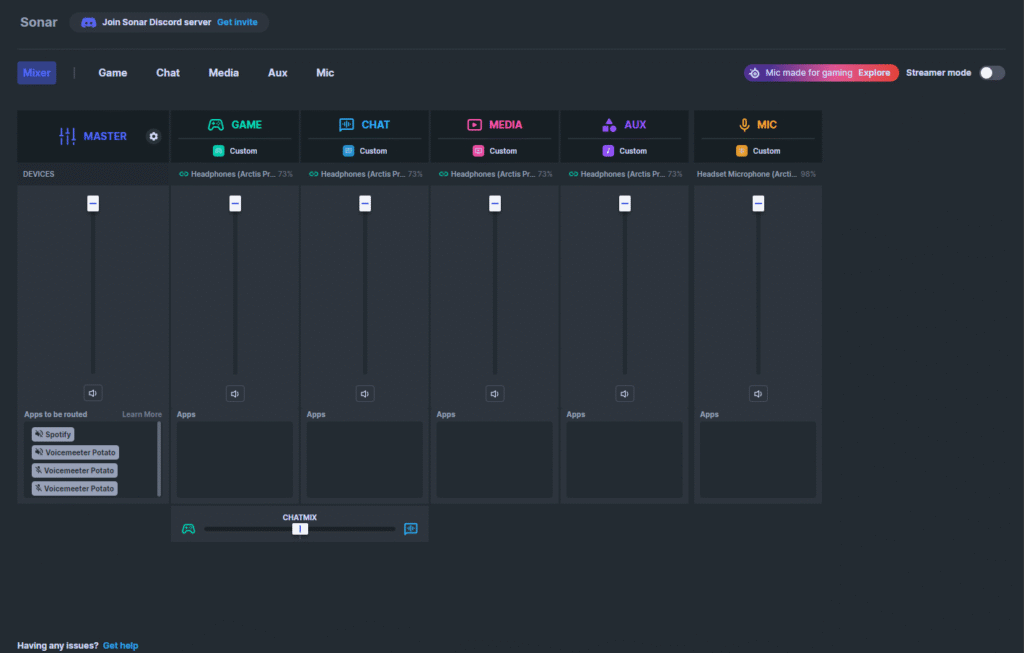The height and width of the screenshot is (653, 1024).
Task: Mute the Aux channel
Action: [x=625, y=394]
